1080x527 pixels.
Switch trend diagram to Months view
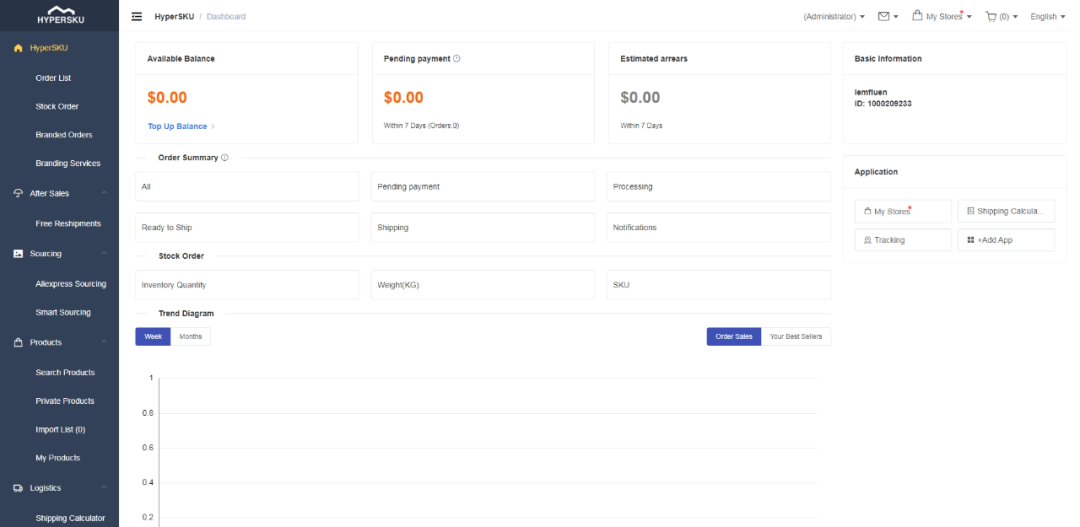[190, 337]
